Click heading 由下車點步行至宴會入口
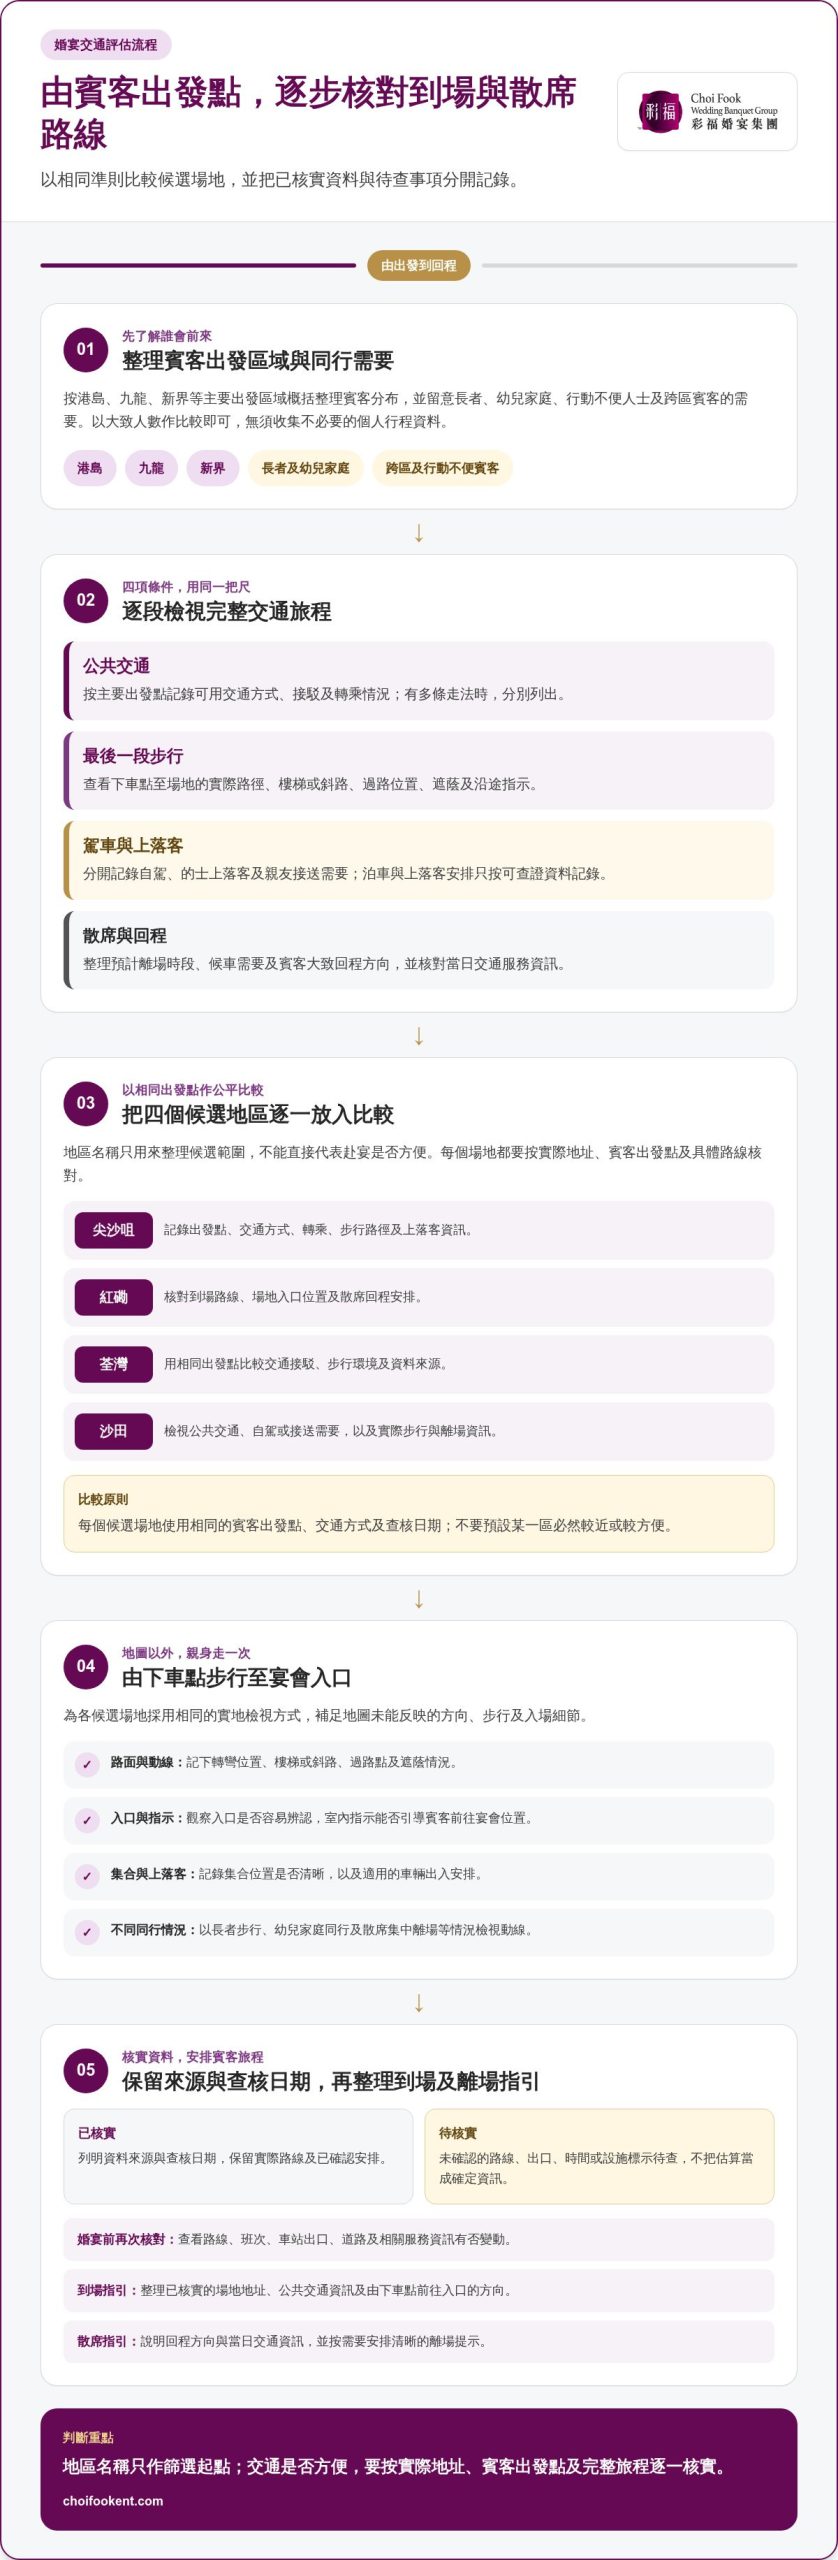838x2560 pixels. point(237,1678)
